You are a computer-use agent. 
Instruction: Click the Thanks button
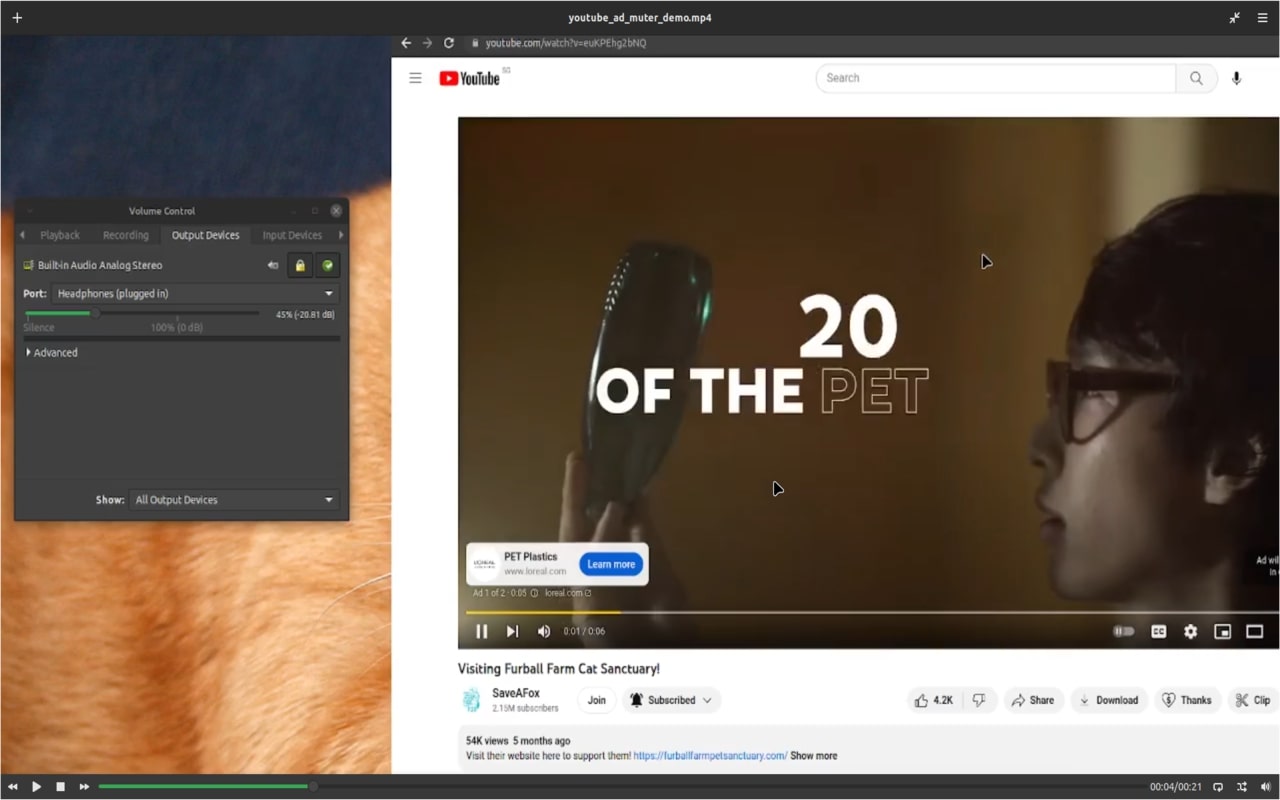[1186, 700]
